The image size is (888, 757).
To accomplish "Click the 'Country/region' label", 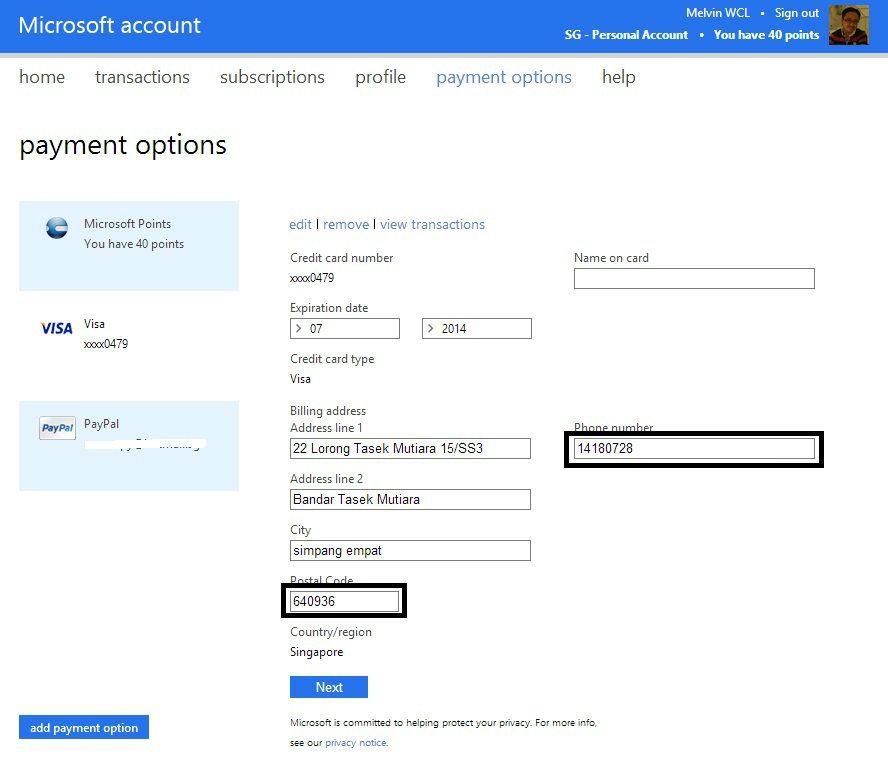I will pos(331,632).
